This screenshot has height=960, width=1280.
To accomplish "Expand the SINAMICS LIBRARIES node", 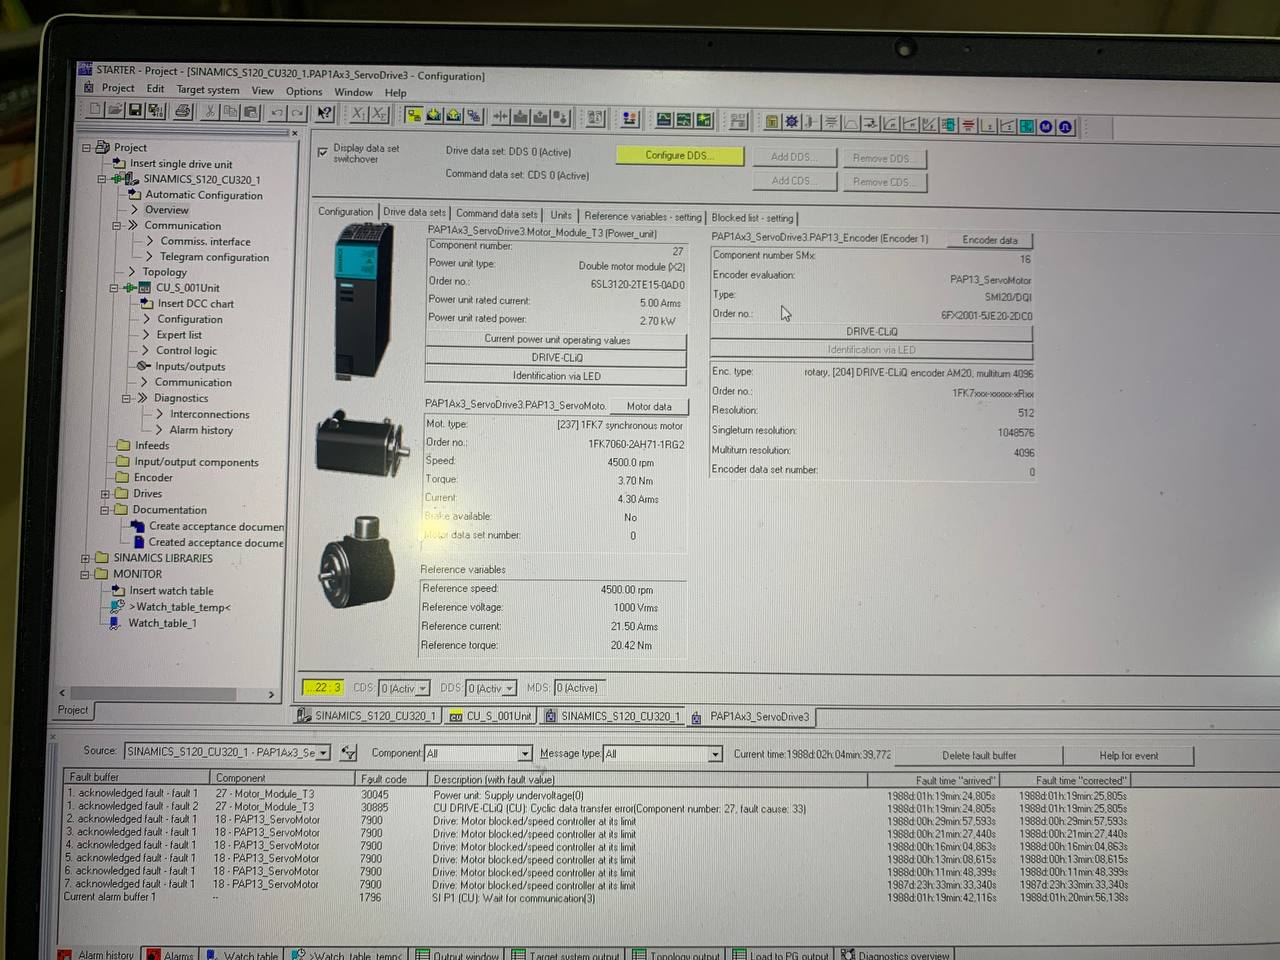I will click(x=85, y=558).
